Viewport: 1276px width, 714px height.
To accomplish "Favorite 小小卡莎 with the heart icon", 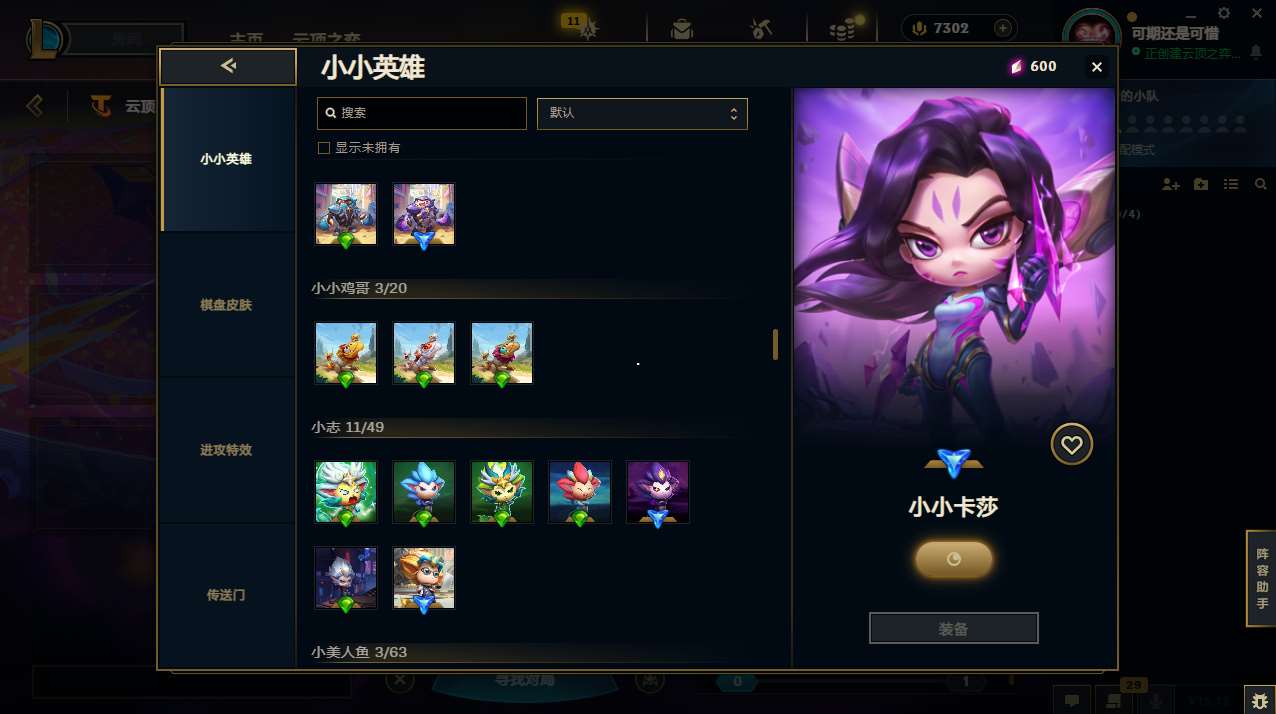I will 1071,444.
